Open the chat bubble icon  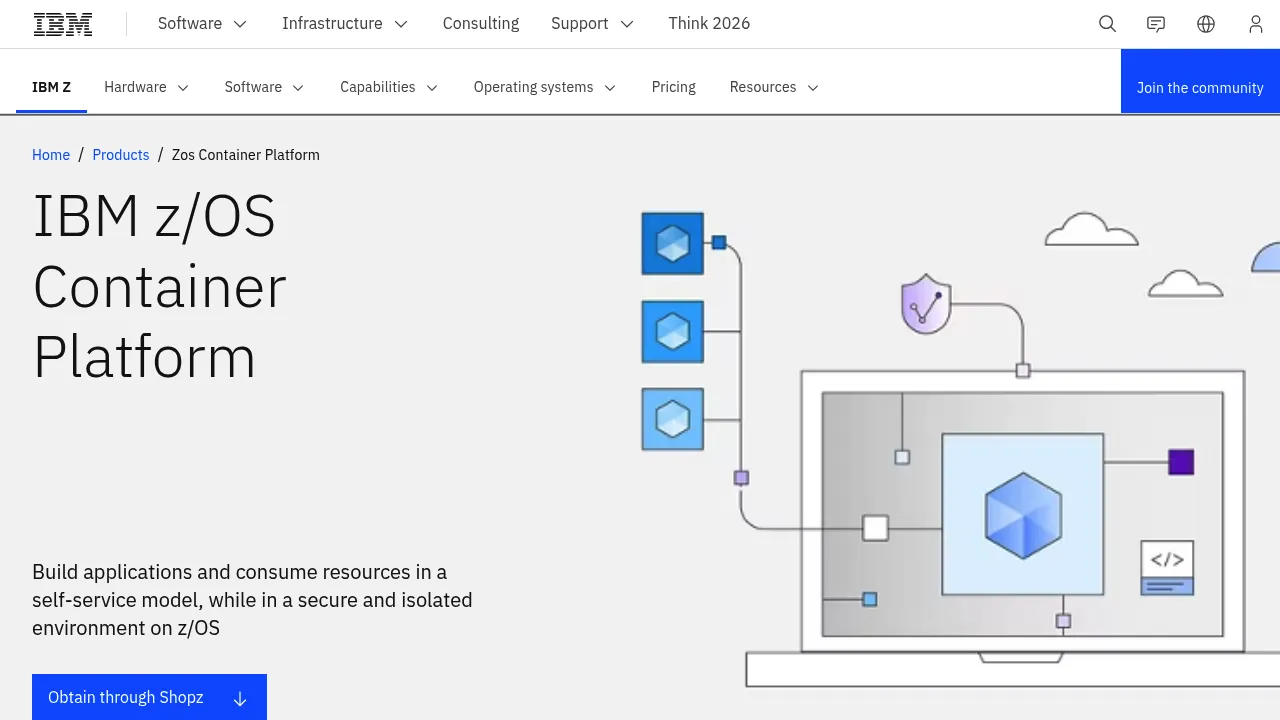1156,24
